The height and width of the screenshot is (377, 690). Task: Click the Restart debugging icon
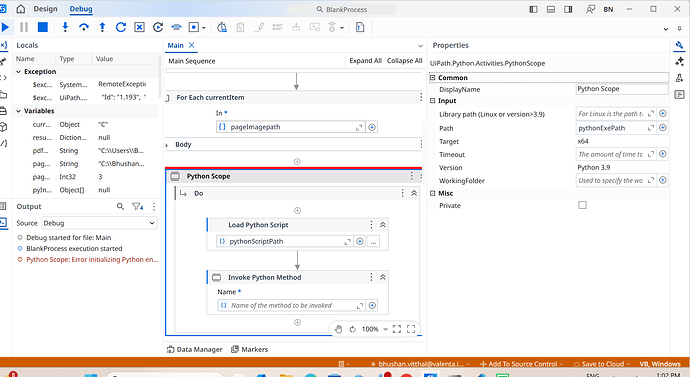158,27
